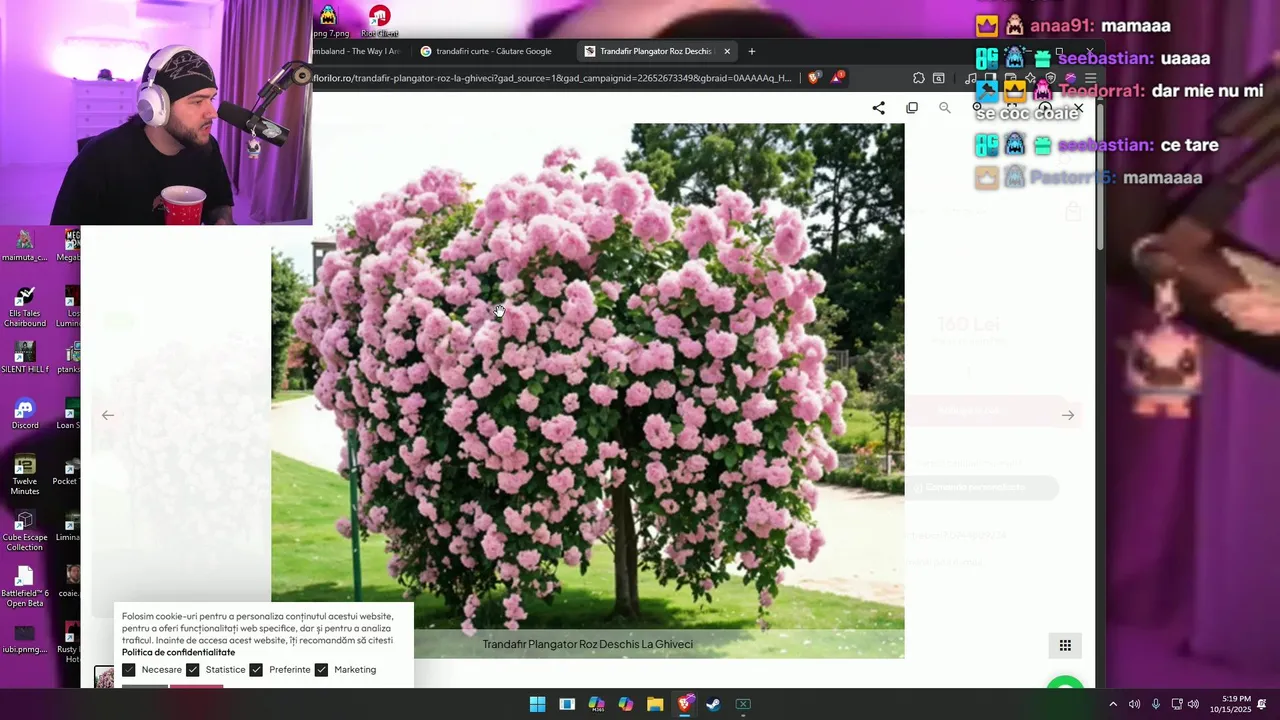Open the Discord desktop shortcut

pyautogui.click(x=25, y=412)
